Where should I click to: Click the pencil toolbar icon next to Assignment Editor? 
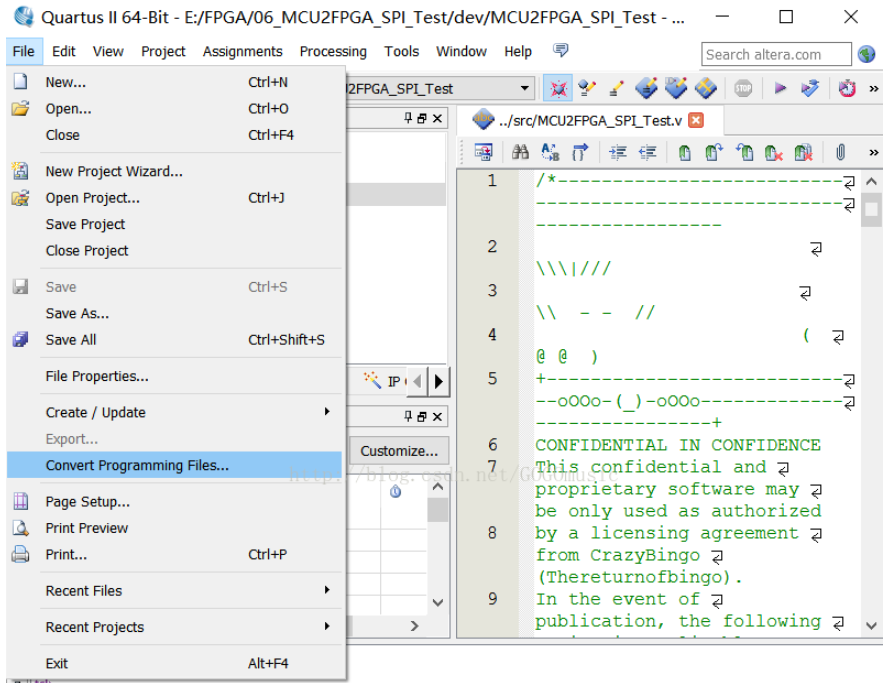(616, 88)
